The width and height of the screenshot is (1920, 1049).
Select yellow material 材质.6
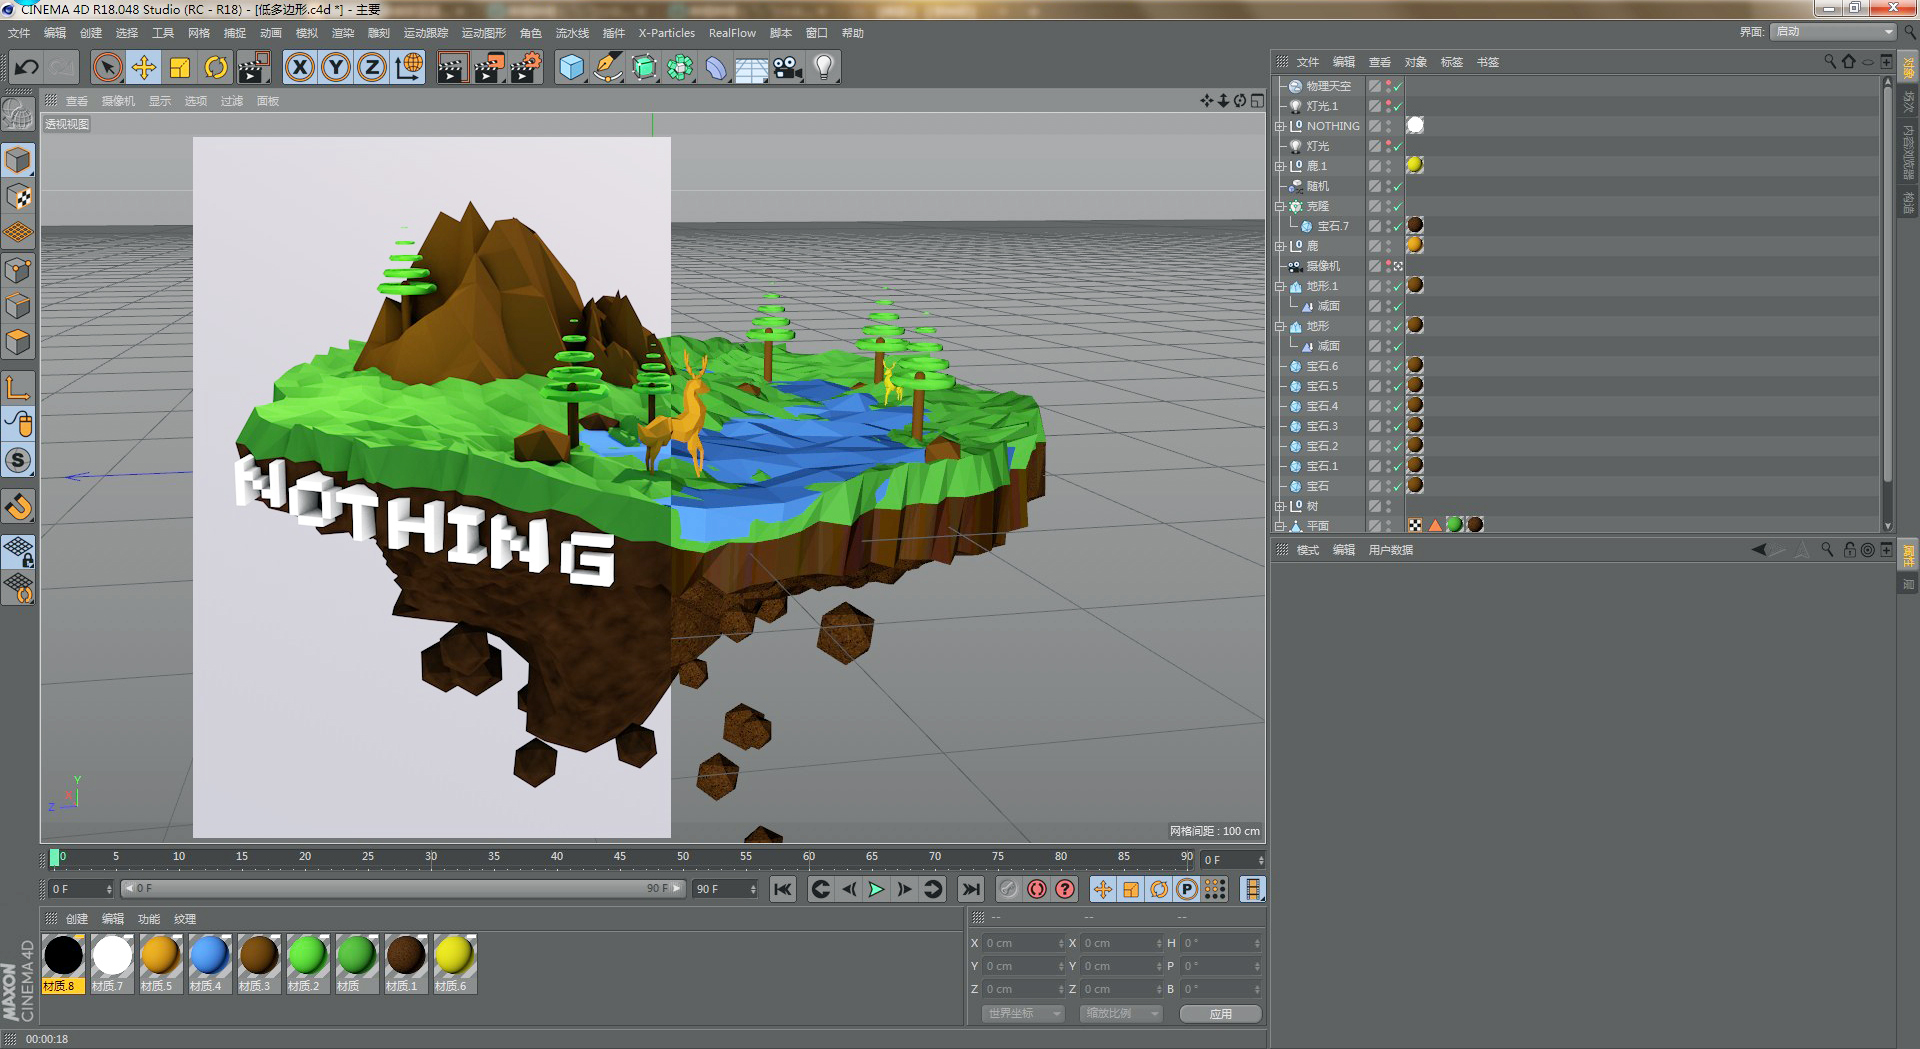[x=455, y=963]
